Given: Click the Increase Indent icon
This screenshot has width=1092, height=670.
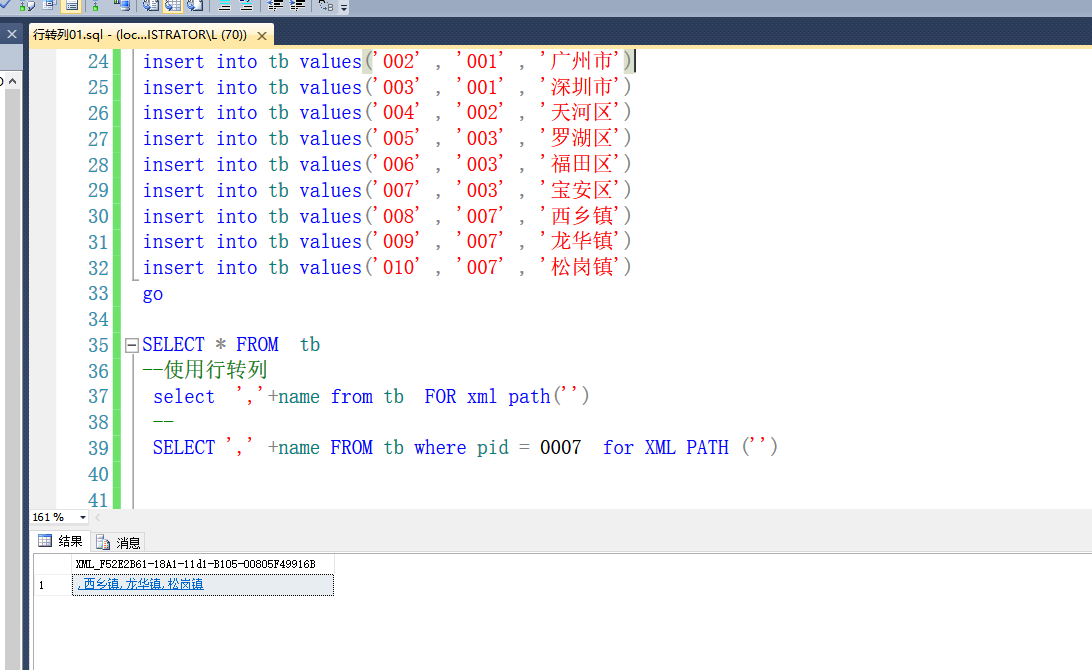Looking at the screenshot, I should point(297,5).
